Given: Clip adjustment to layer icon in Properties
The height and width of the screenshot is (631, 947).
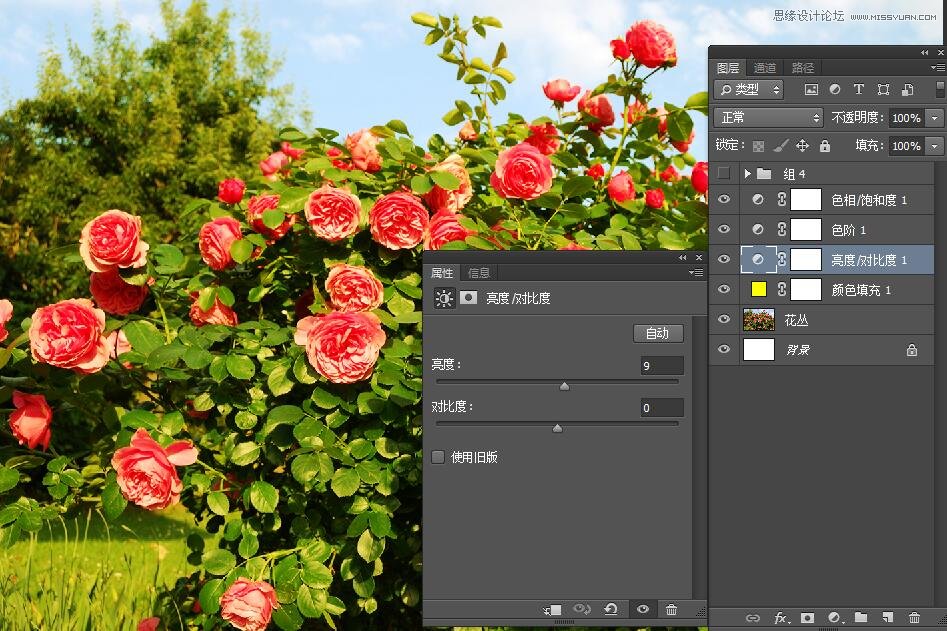Looking at the screenshot, I should [x=553, y=609].
